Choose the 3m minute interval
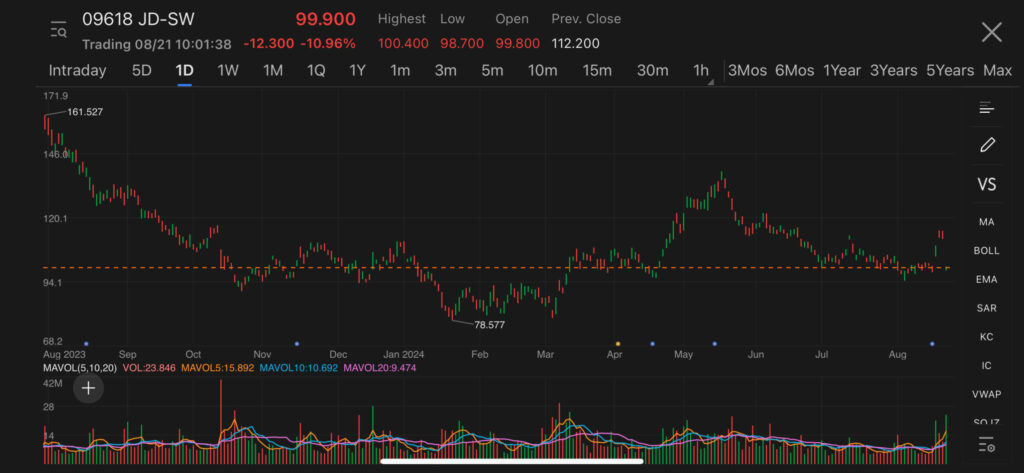The image size is (1024, 473). 445,71
